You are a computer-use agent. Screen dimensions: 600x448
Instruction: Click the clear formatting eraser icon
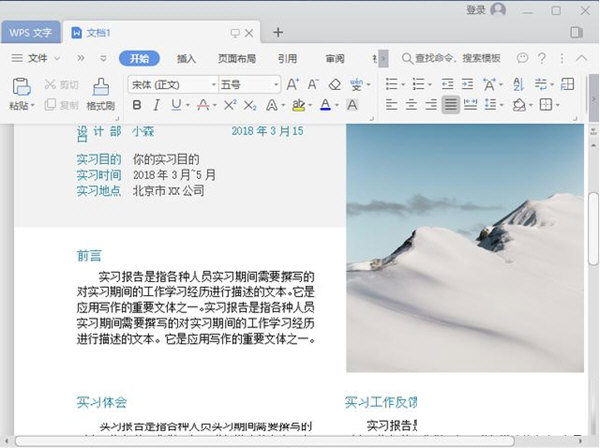(336, 85)
